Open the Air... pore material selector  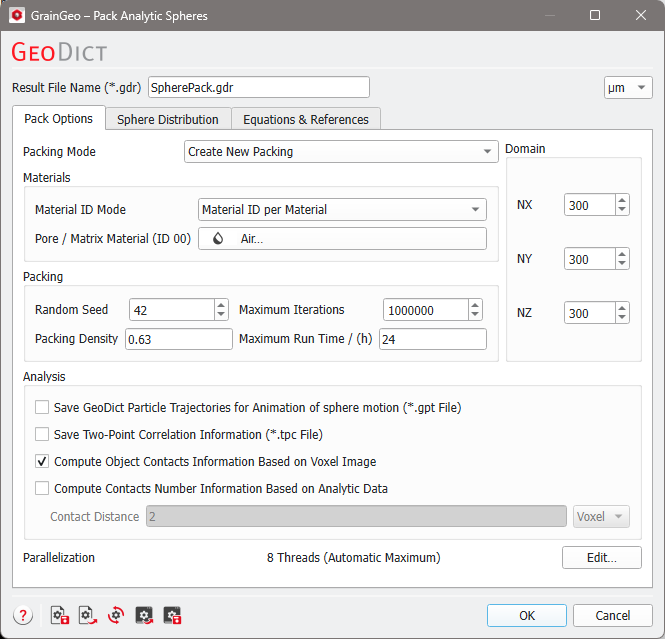coord(342,239)
